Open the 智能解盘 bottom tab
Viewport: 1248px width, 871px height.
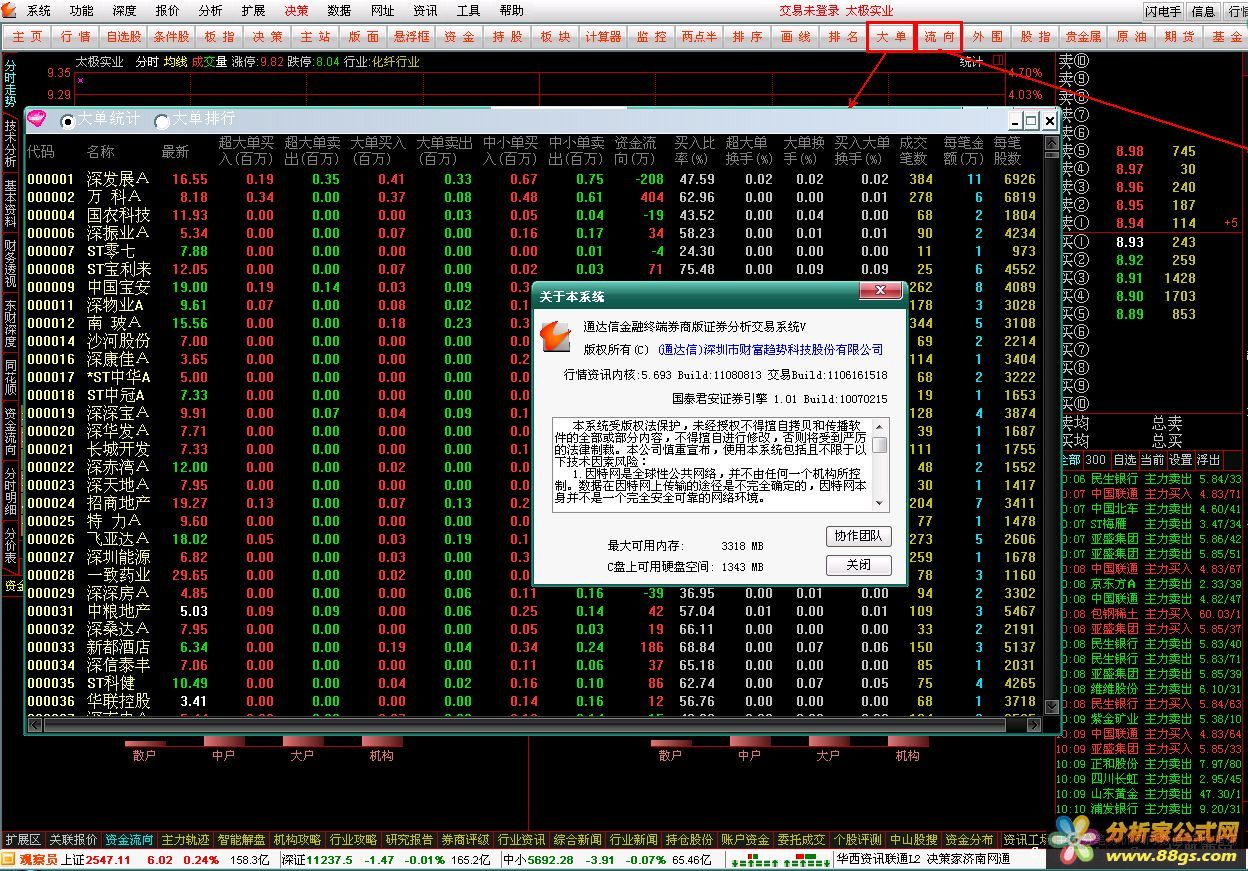(x=242, y=840)
